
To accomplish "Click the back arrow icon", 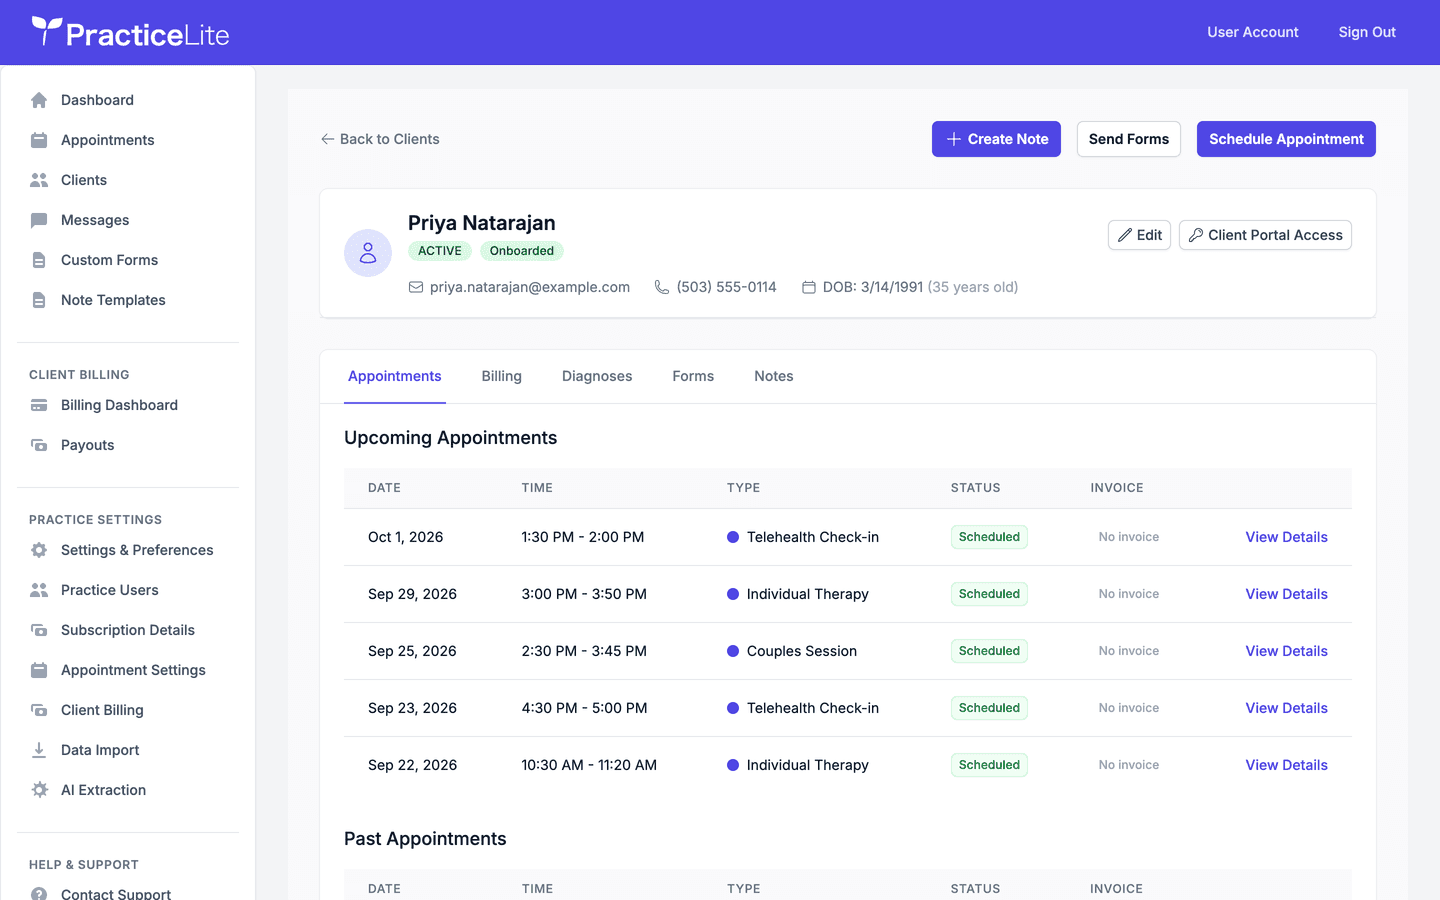I will point(327,139).
